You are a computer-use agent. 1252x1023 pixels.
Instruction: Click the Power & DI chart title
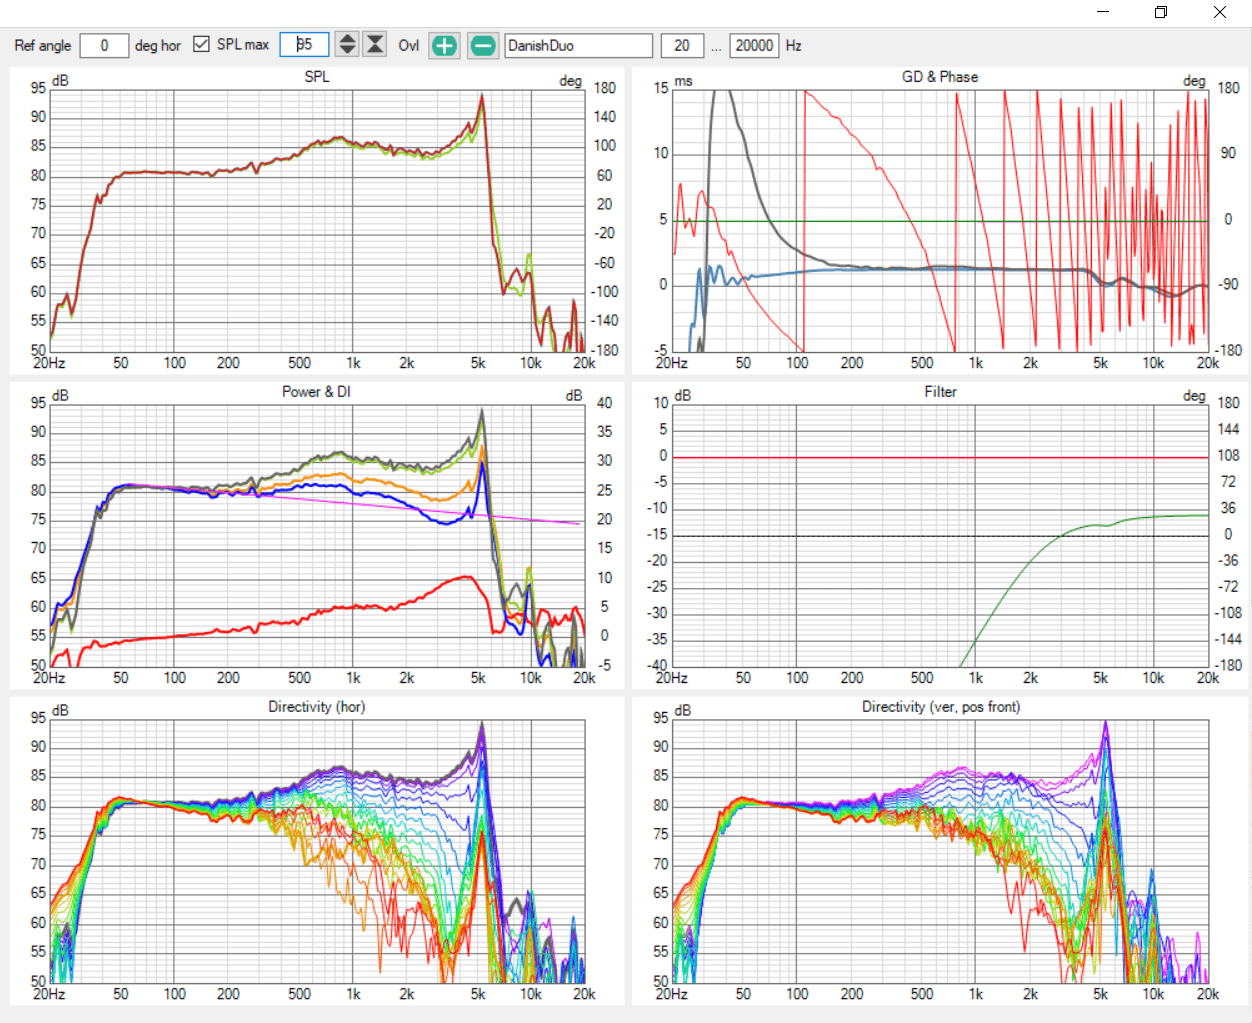click(x=316, y=391)
